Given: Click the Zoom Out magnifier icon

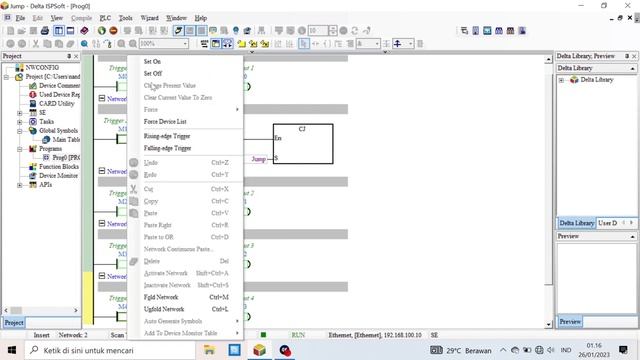Looking at the screenshot, I should click(x=133, y=44).
